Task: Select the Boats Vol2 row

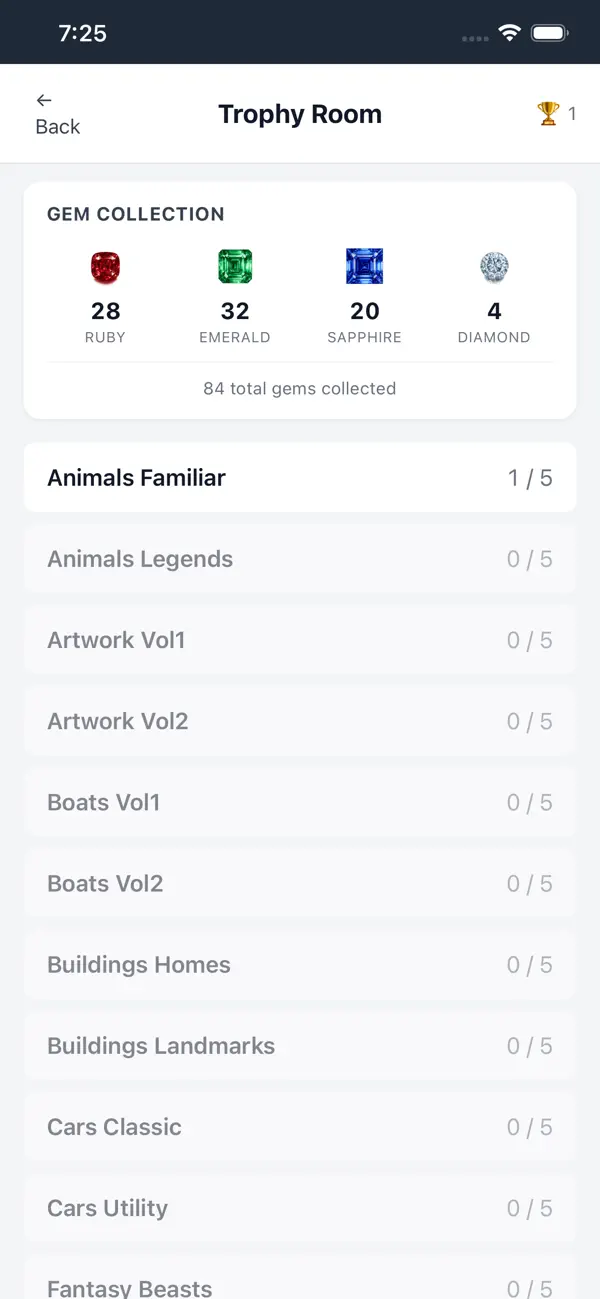Action: 300,883
